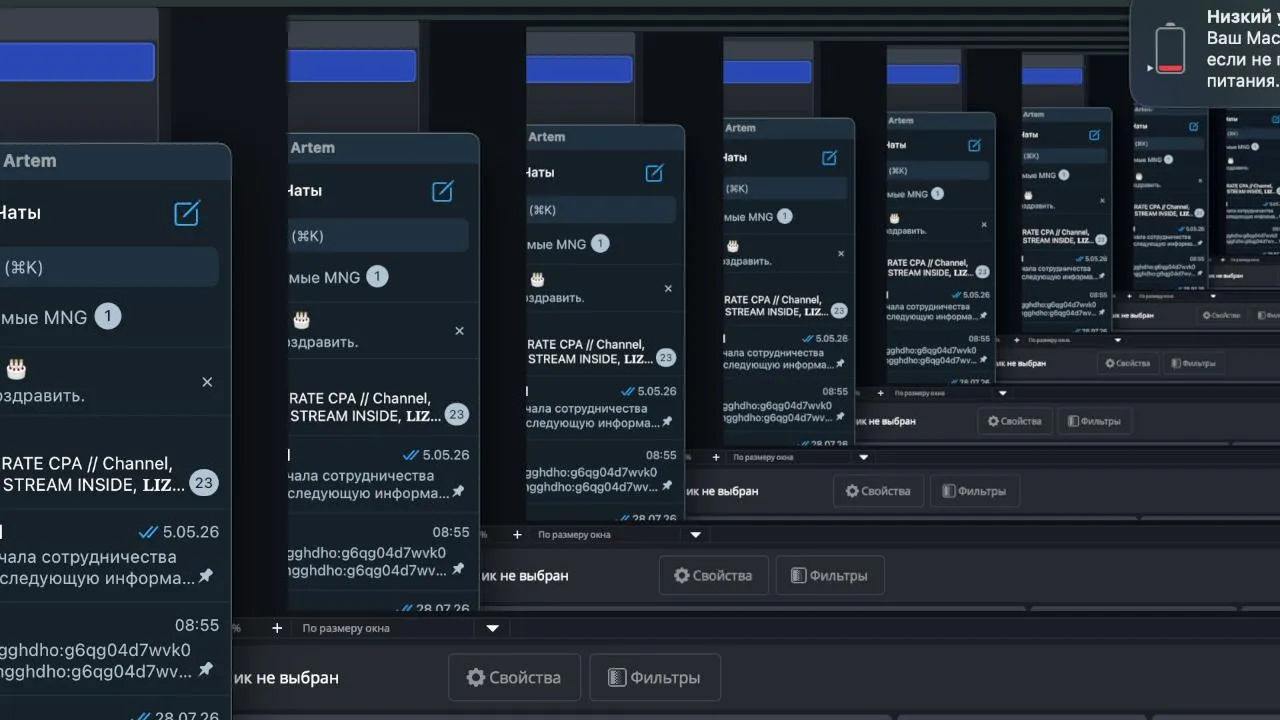Click the plus icon beside largest "По размеру окна"
The width and height of the screenshot is (1280, 720).
277,628
